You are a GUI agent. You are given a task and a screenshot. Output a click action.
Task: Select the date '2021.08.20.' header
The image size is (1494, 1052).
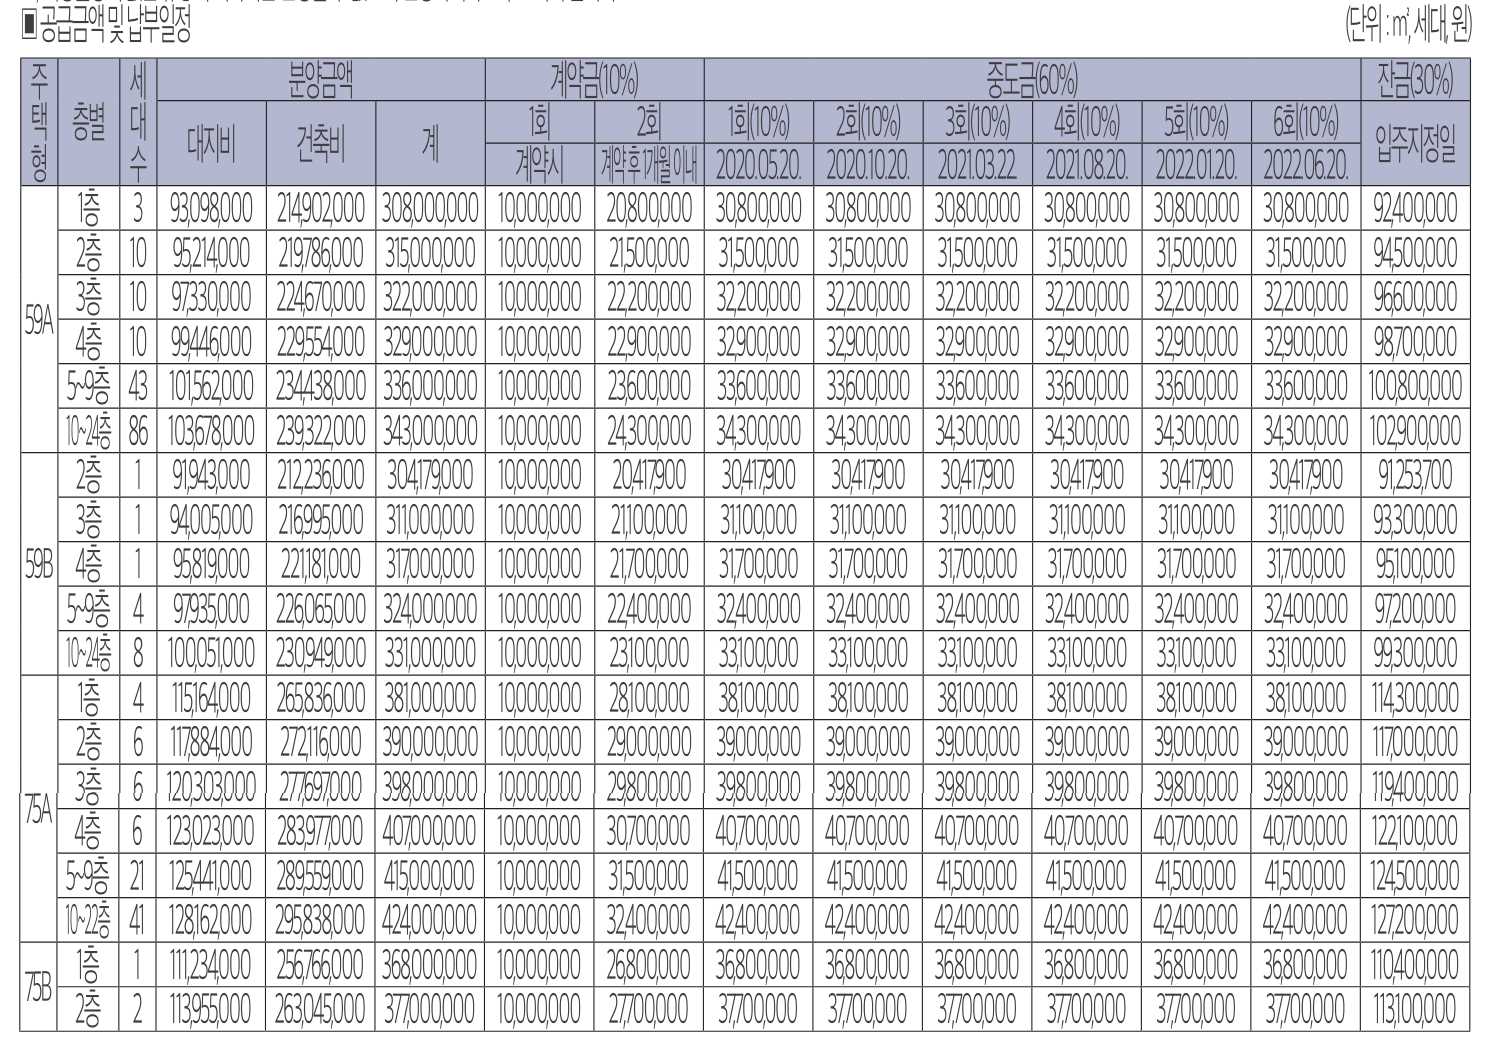tap(1086, 165)
